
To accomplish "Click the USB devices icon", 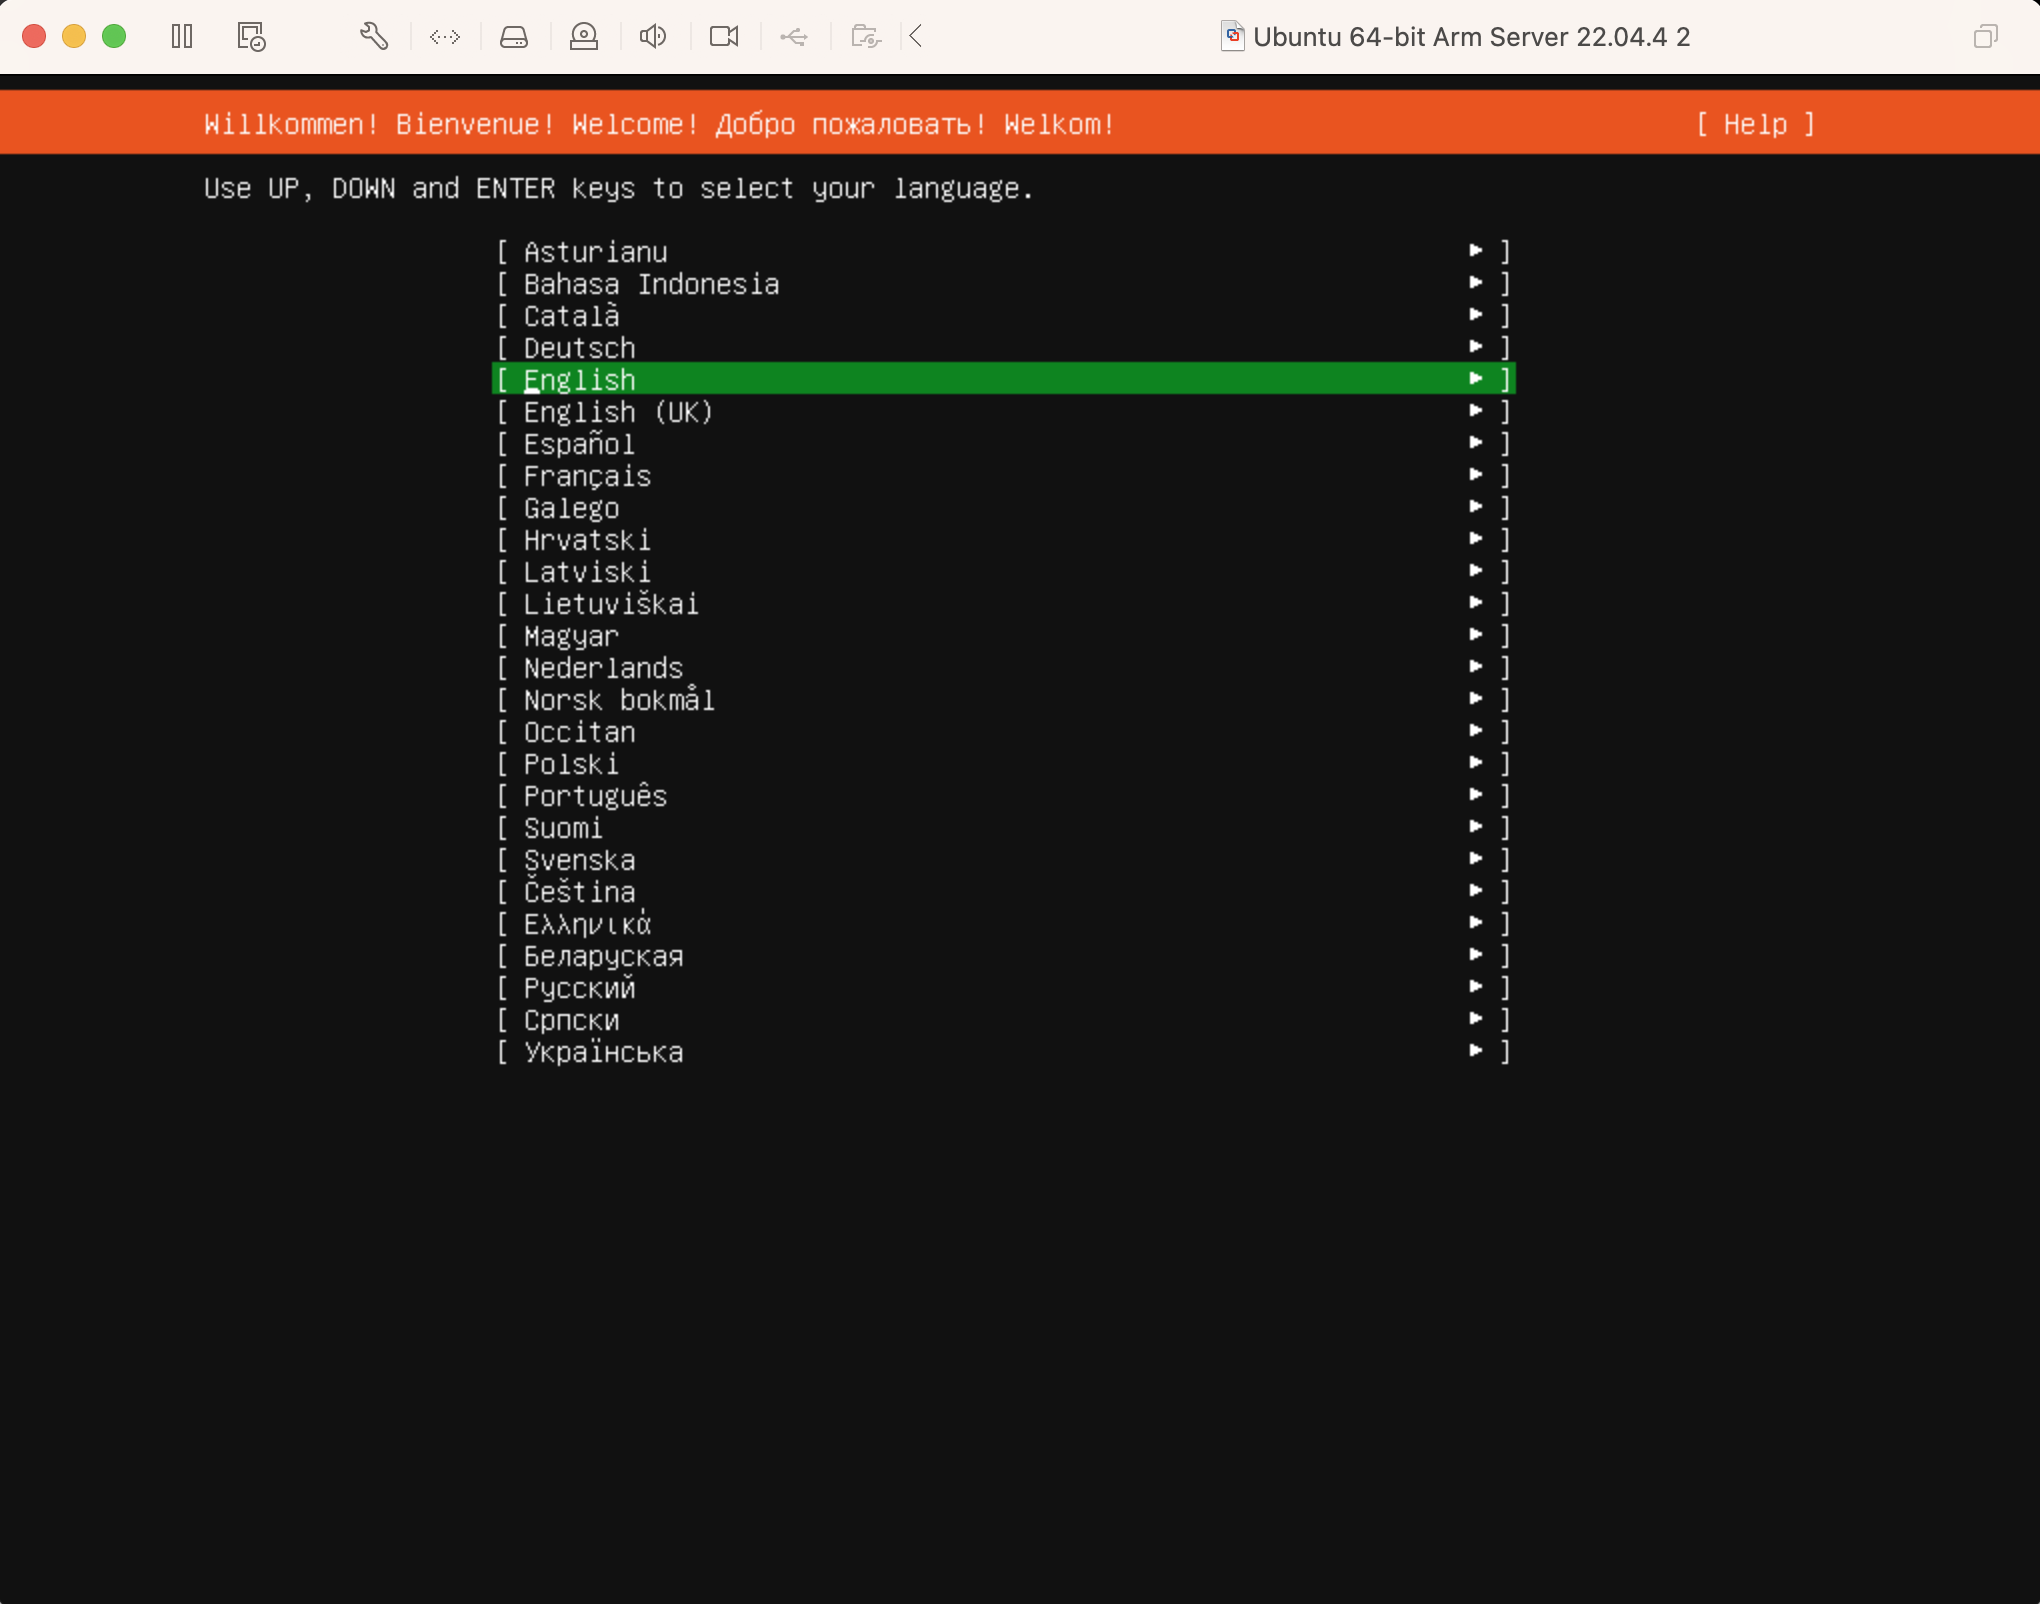I will [794, 37].
